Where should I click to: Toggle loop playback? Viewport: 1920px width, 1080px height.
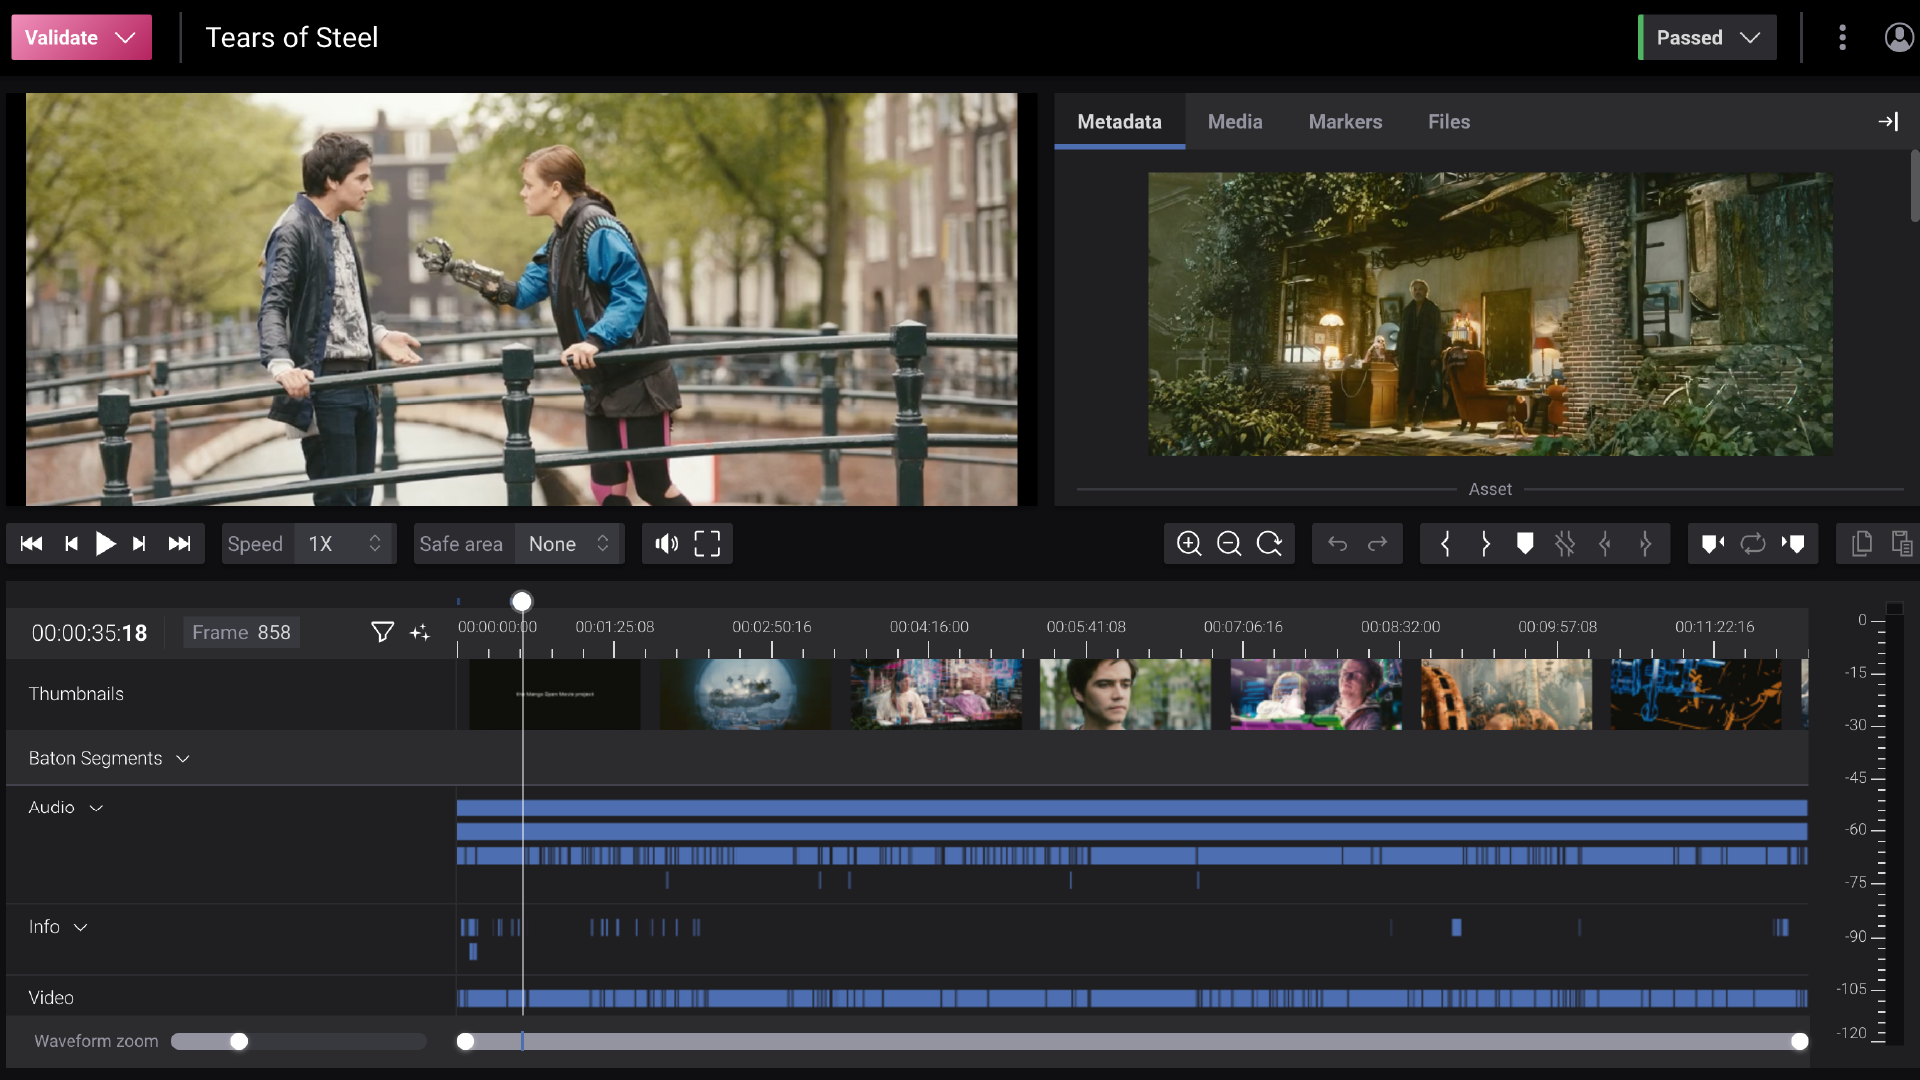[1753, 544]
